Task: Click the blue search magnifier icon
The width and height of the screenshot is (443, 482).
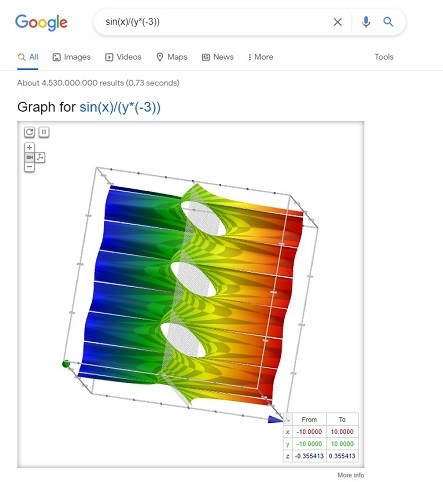Action: [x=388, y=22]
